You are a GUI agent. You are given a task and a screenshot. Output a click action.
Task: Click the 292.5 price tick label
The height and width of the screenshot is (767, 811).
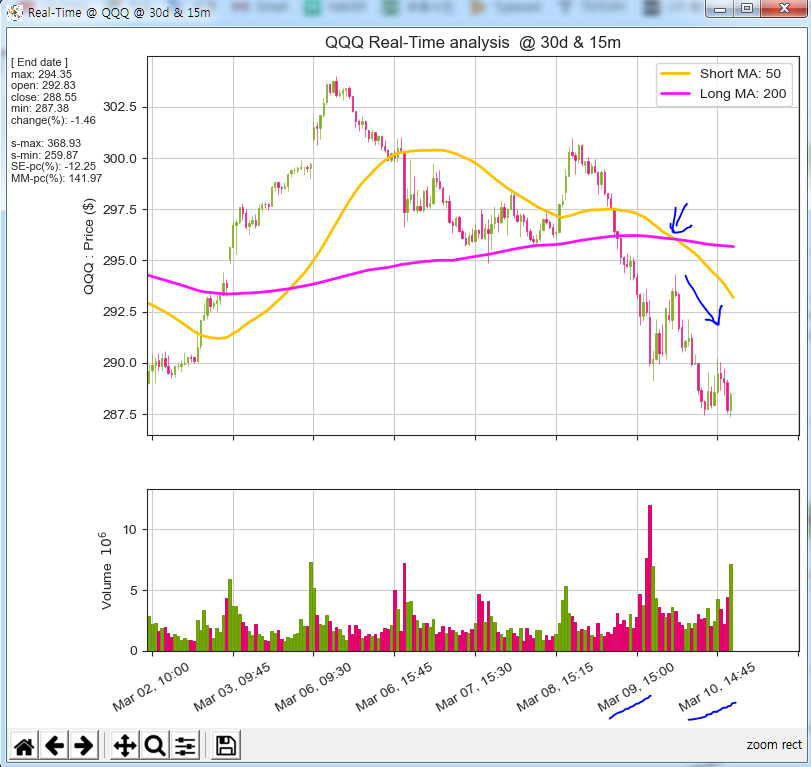point(120,312)
